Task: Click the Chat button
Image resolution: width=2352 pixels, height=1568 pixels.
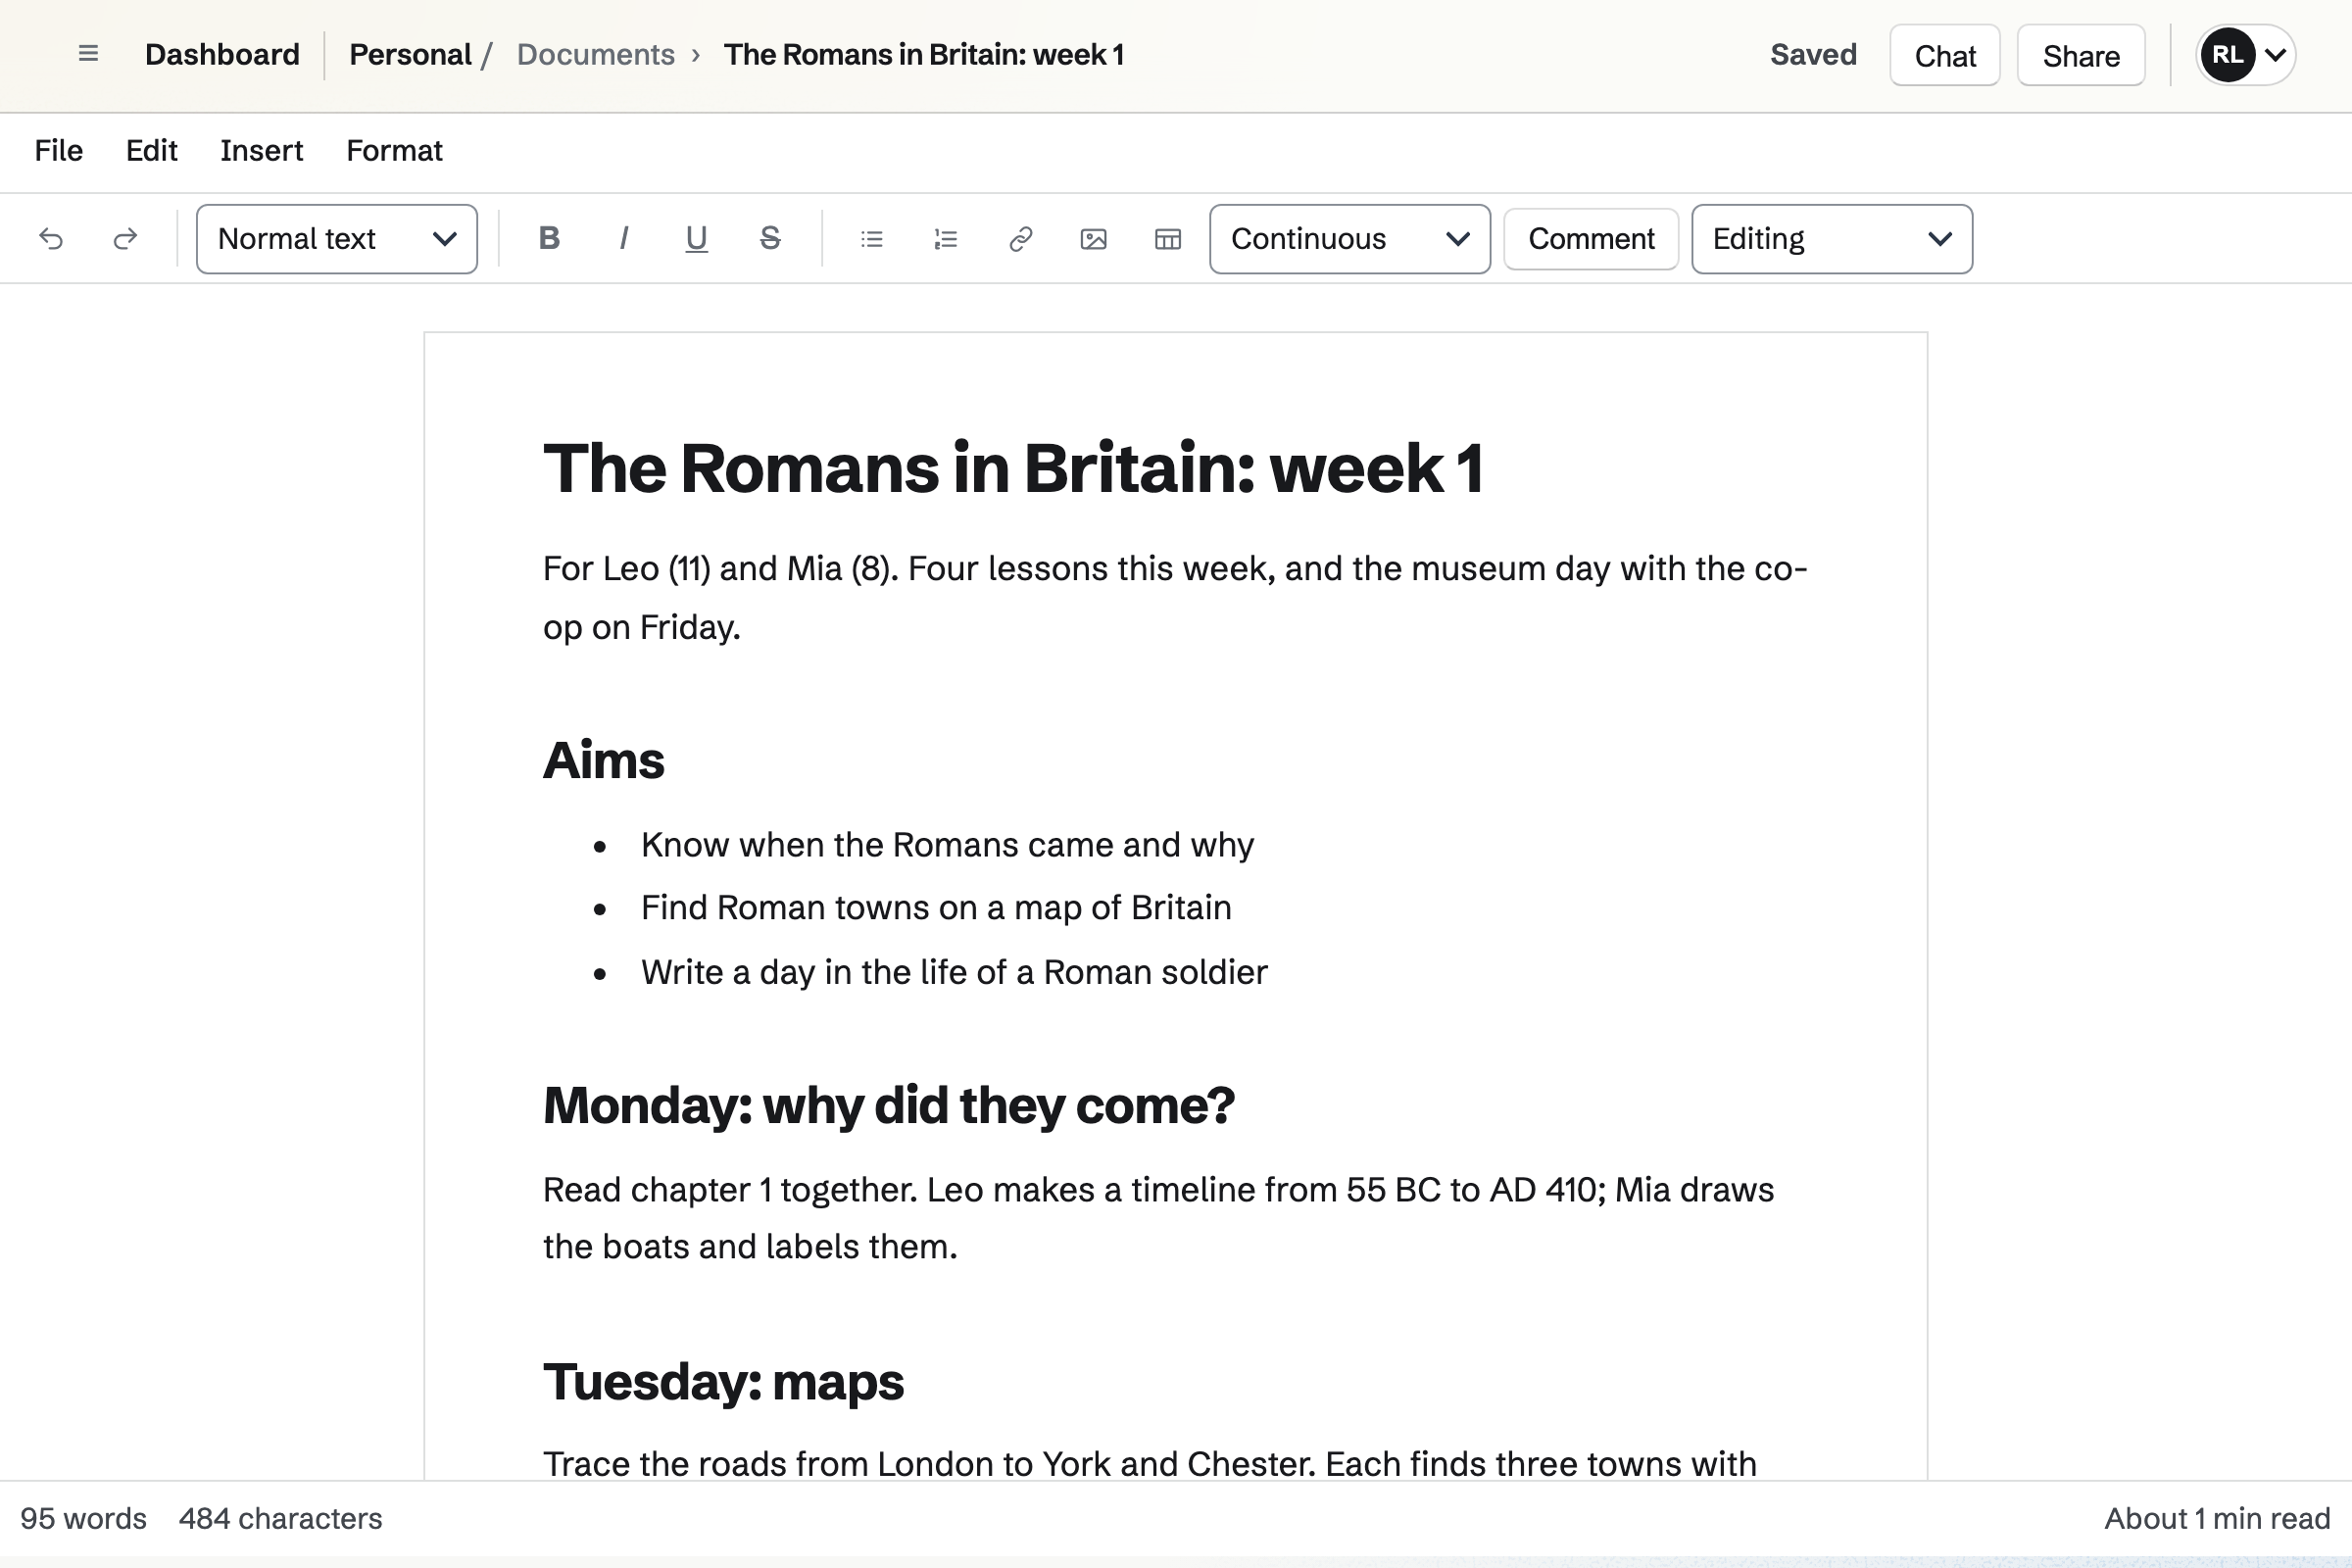Action: (1945, 55)
